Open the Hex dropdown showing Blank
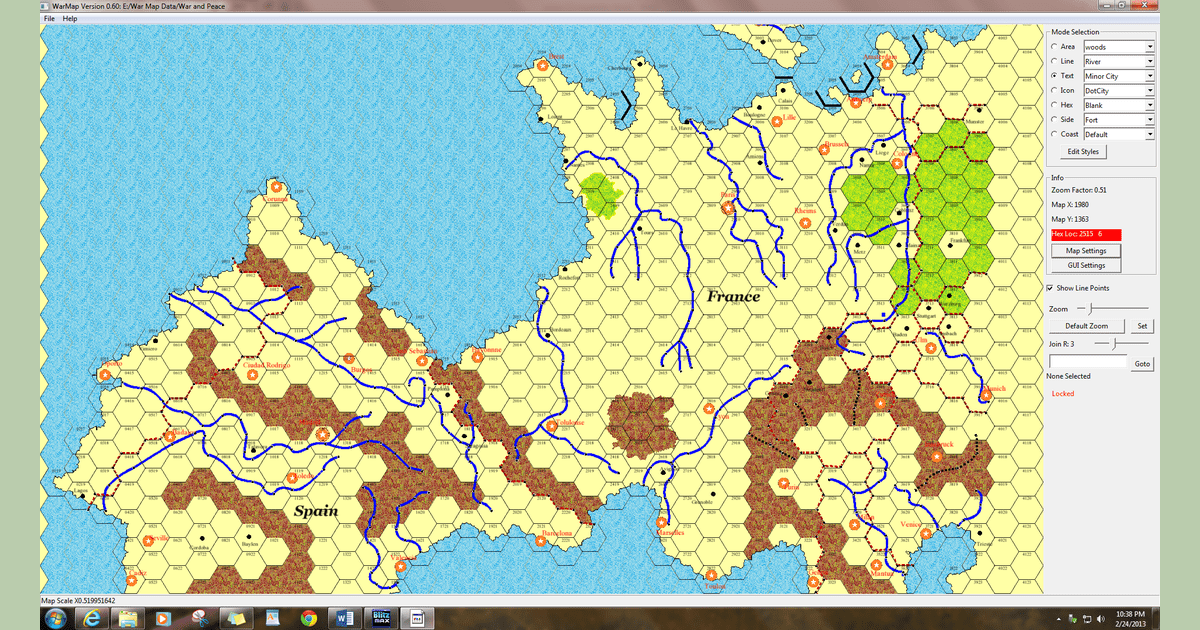The width and height of the screenshot is (1200, 630). point(1119,105)
